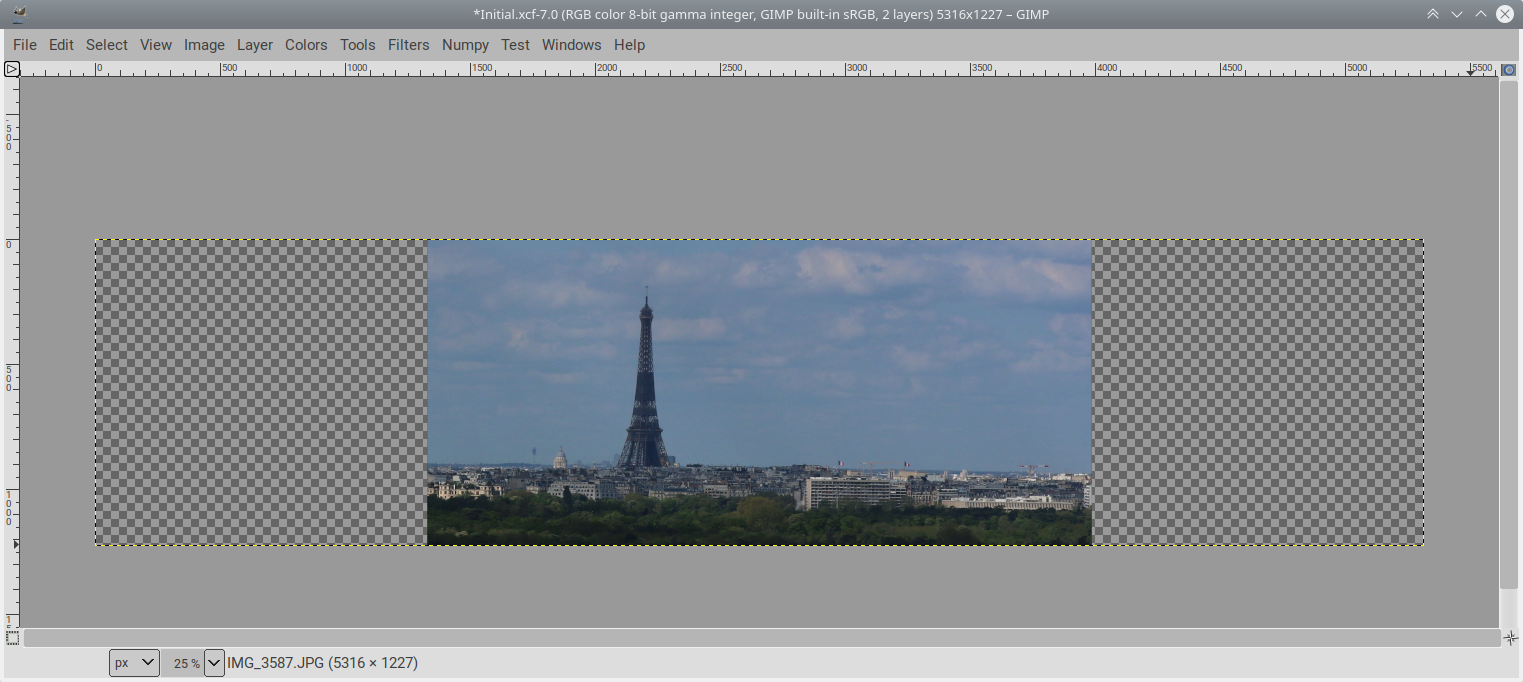
Task: Open the navigation preview crosshair icon
Action: tap(1510, 637)
